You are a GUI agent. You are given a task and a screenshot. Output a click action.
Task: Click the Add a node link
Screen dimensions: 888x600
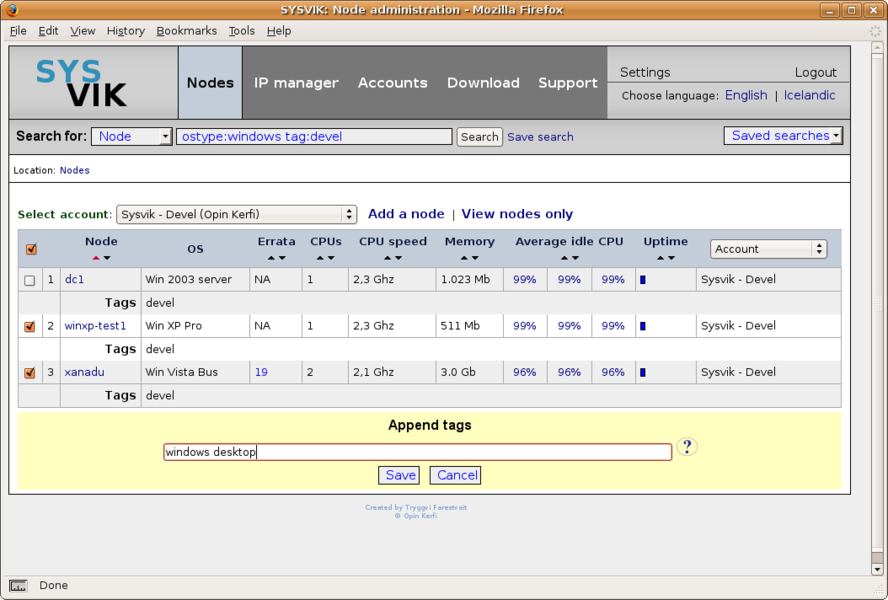click(x=406, y=214)
